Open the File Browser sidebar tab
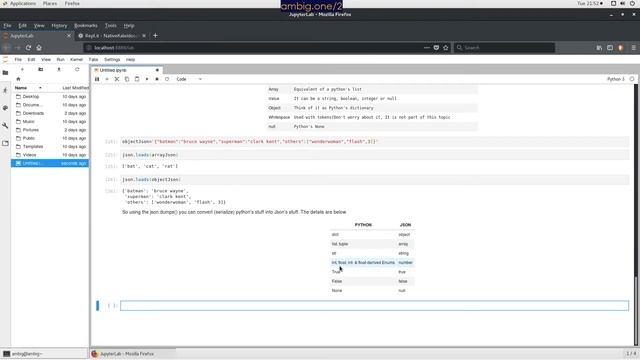Viewport: 640px width, 360px height. pyautogui.click(x=5, y=73)
